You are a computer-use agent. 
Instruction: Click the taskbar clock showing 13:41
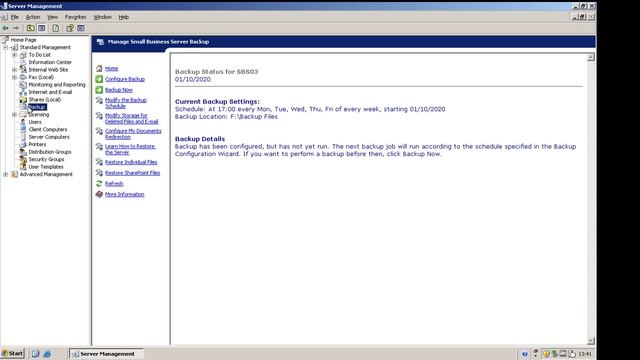click(585, 354)
